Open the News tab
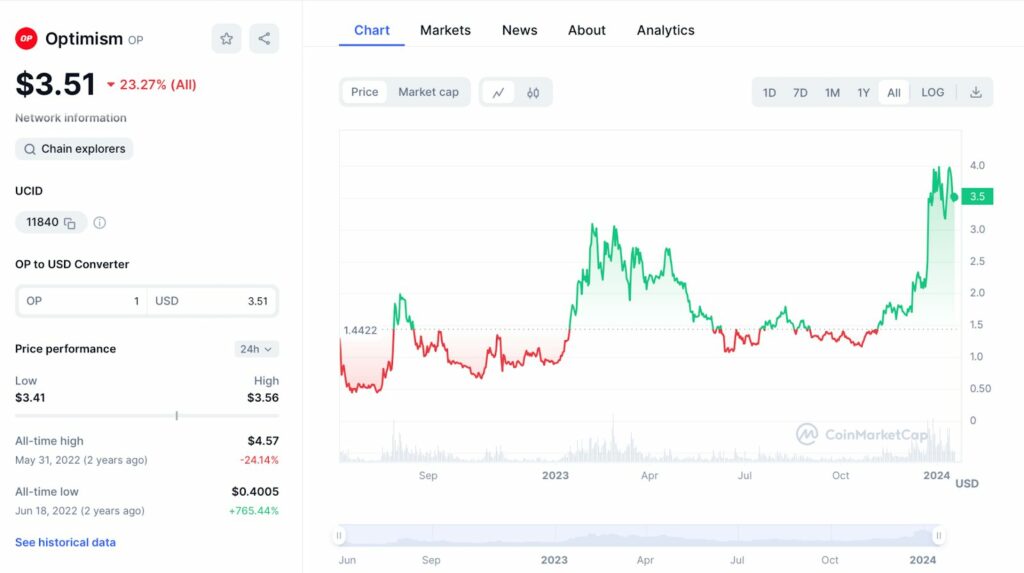The image size is (1024, 573). (519, 30)
